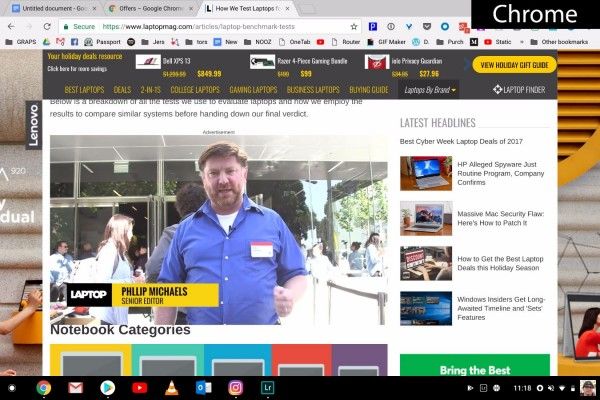Click the Mac Security Flaw article thumbnail
Viewport: 600px width, 400px height.
pyautogui.click(x=426, y=218)
